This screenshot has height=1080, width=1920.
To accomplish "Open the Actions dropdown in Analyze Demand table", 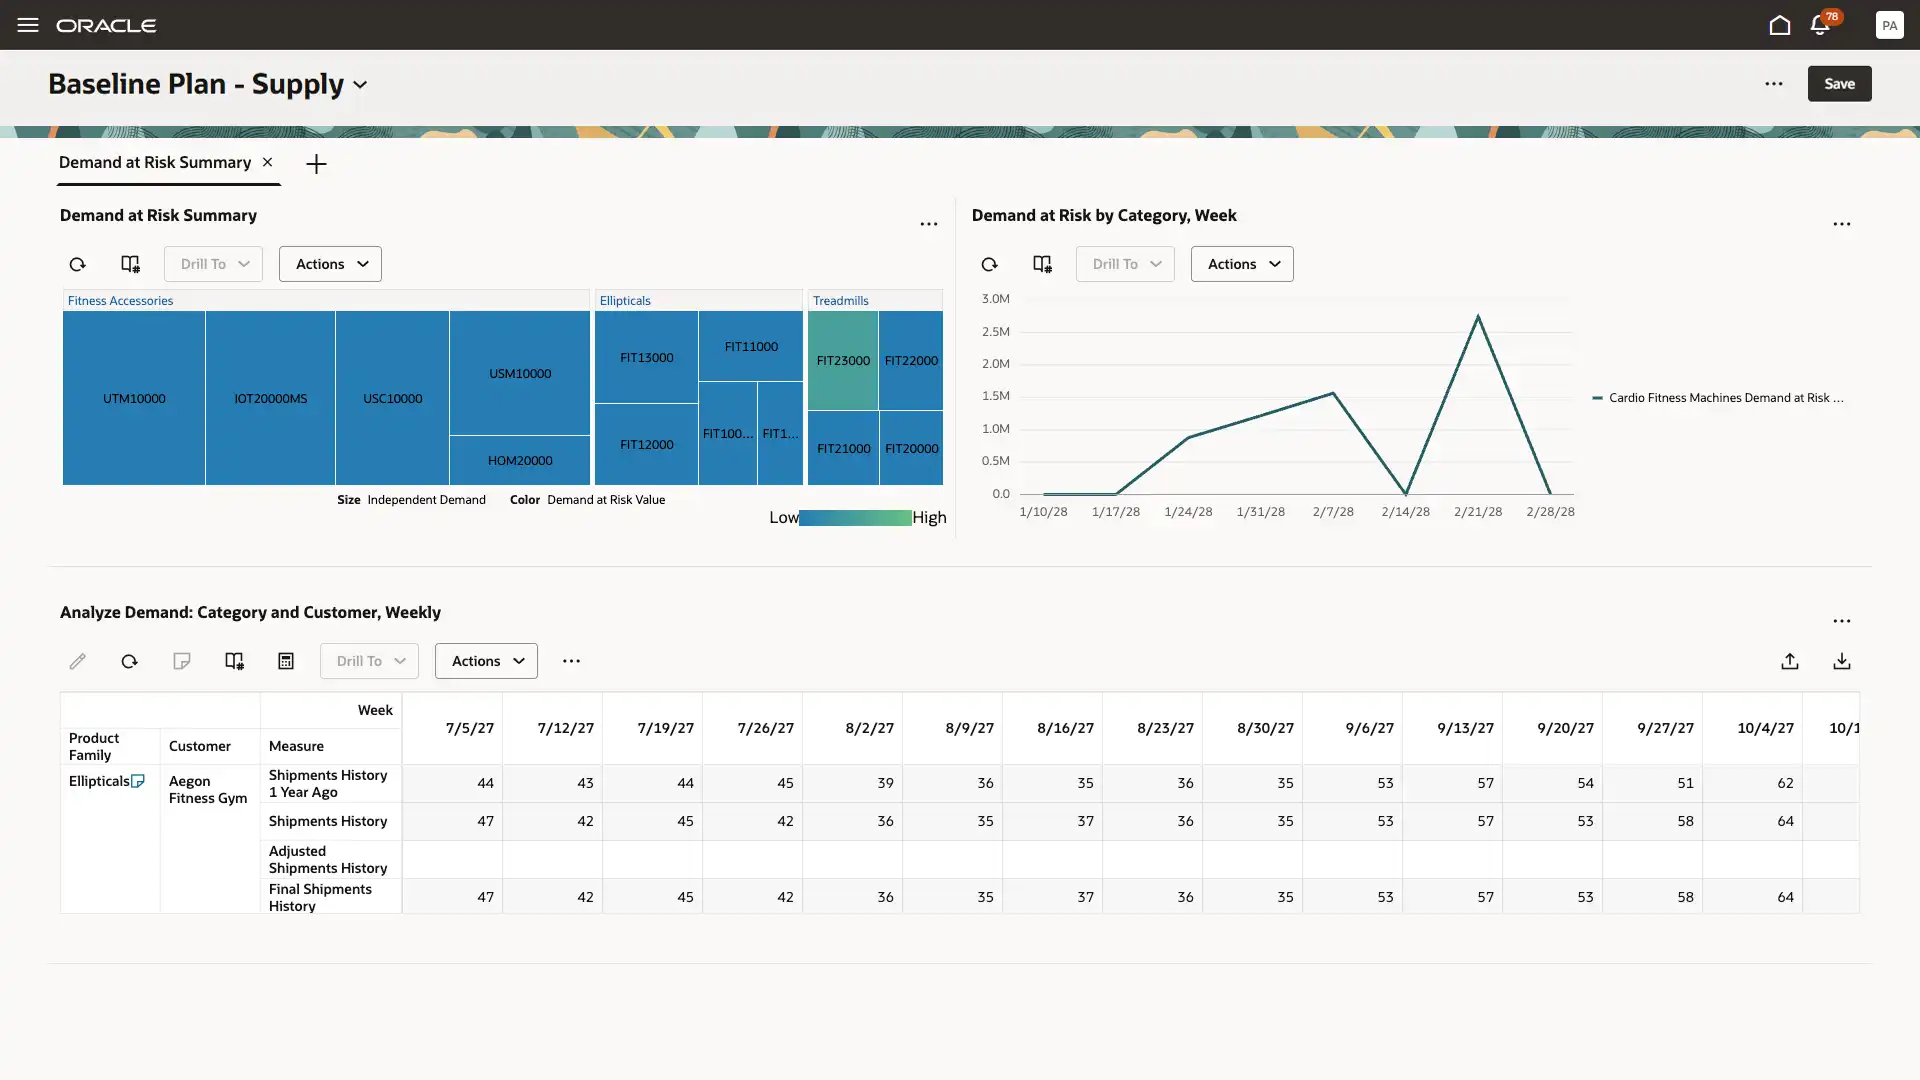I will click(486, 661).
